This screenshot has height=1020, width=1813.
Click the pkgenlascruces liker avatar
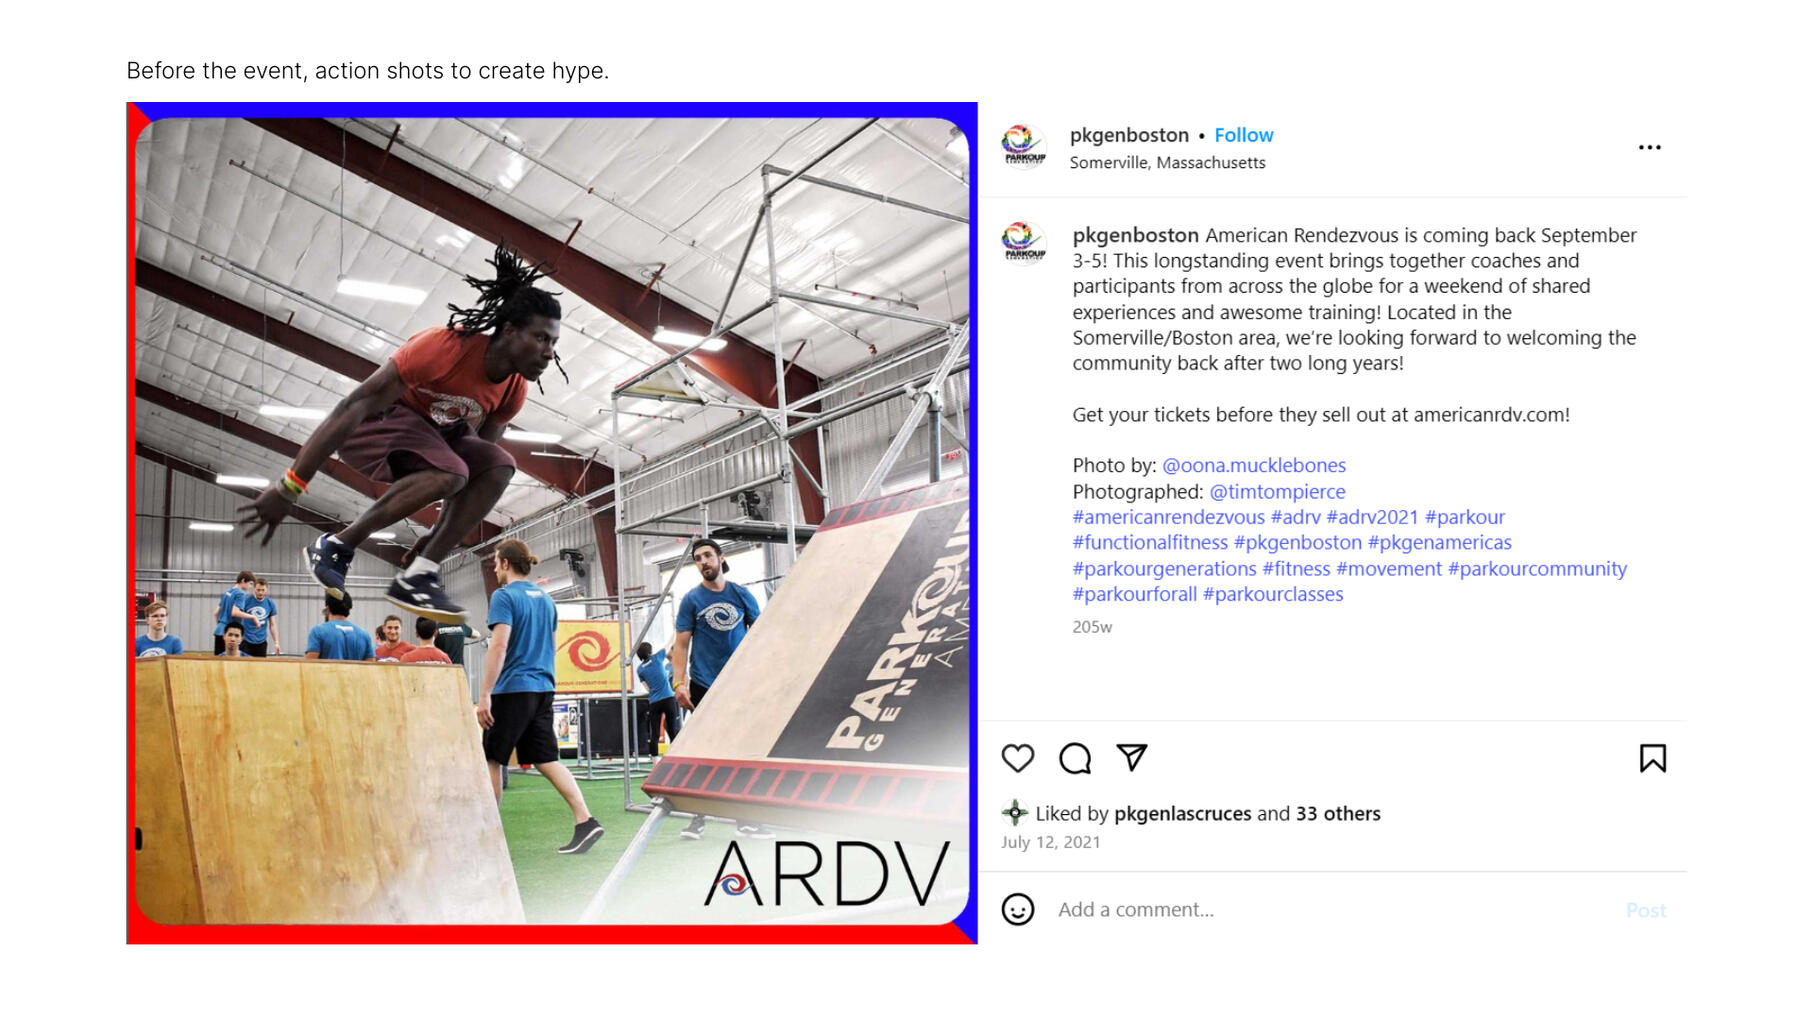[1014, 813]
